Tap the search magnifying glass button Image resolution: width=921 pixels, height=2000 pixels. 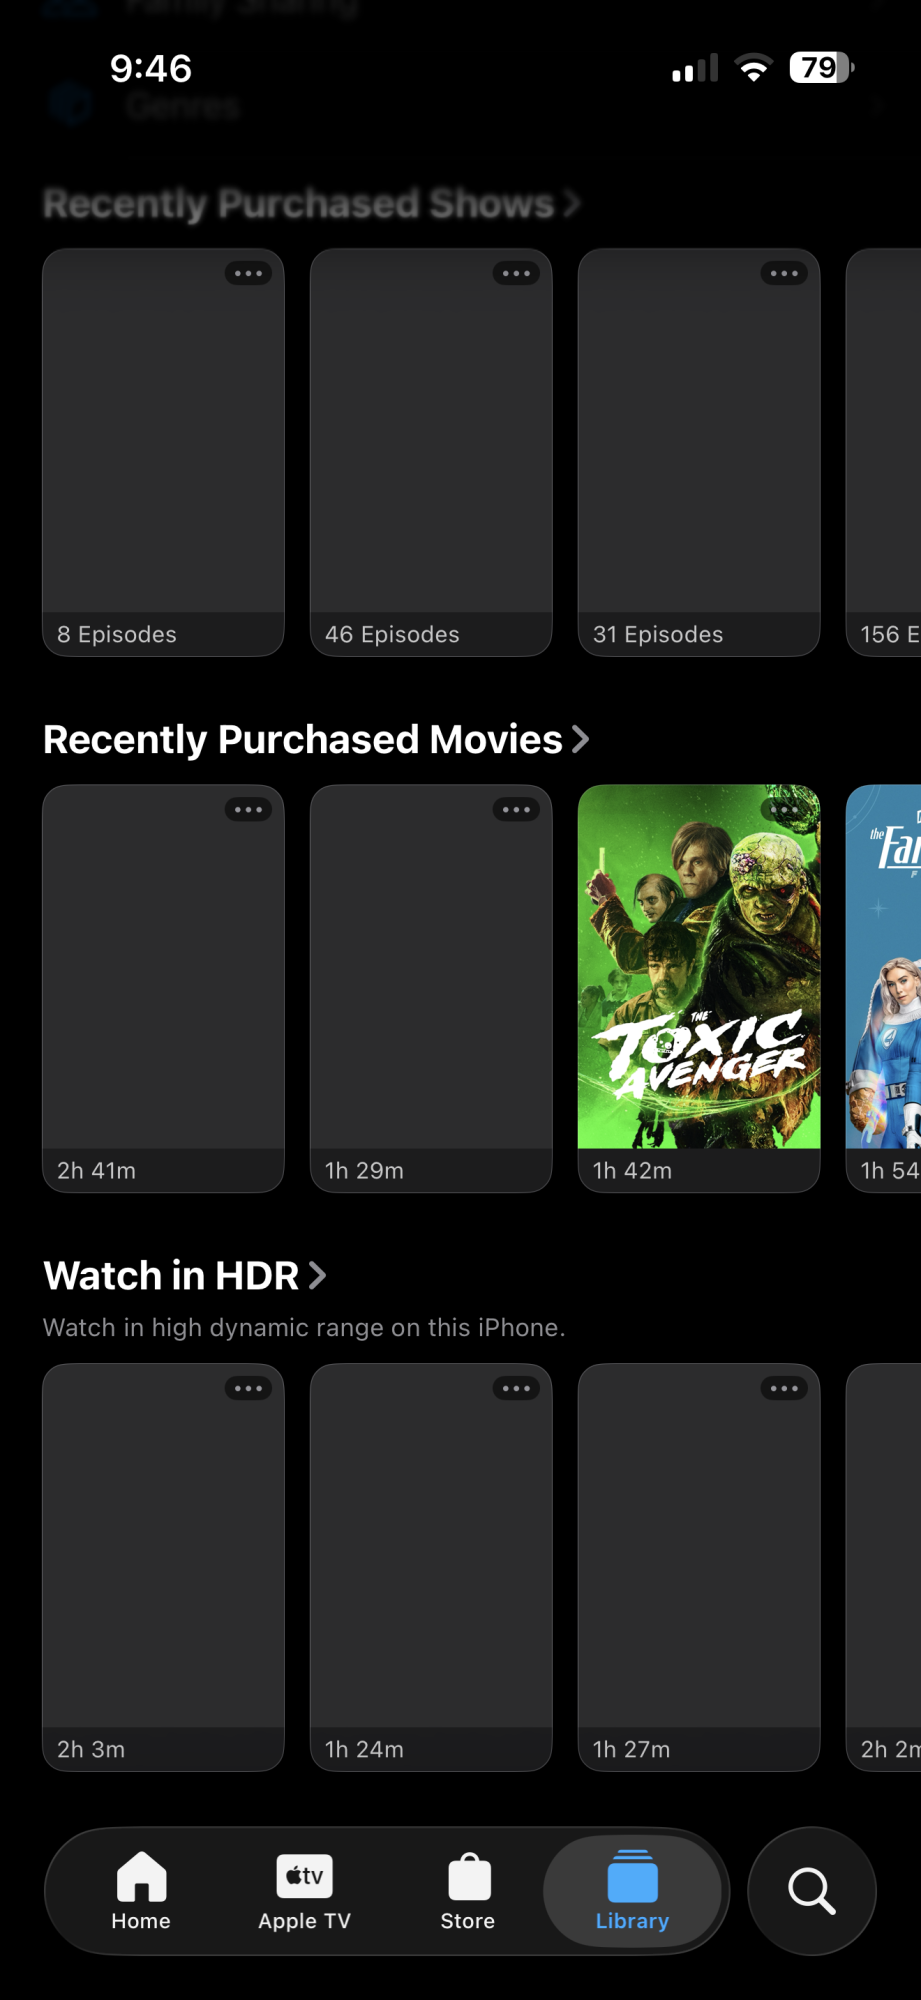pos(812,1891)
